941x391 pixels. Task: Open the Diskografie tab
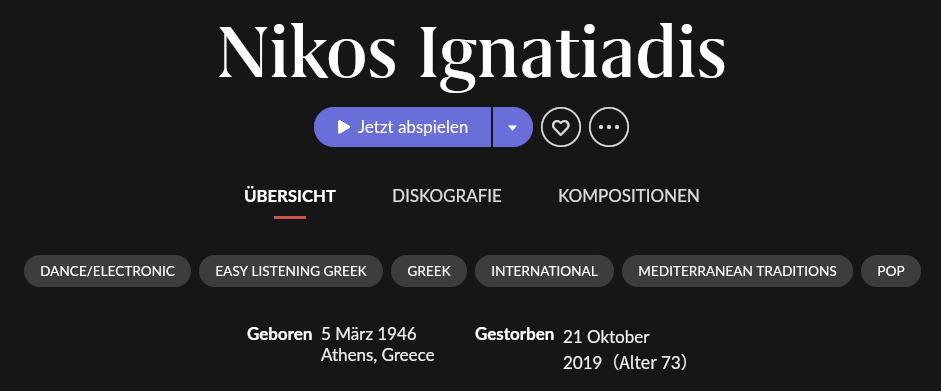[446, 196]
